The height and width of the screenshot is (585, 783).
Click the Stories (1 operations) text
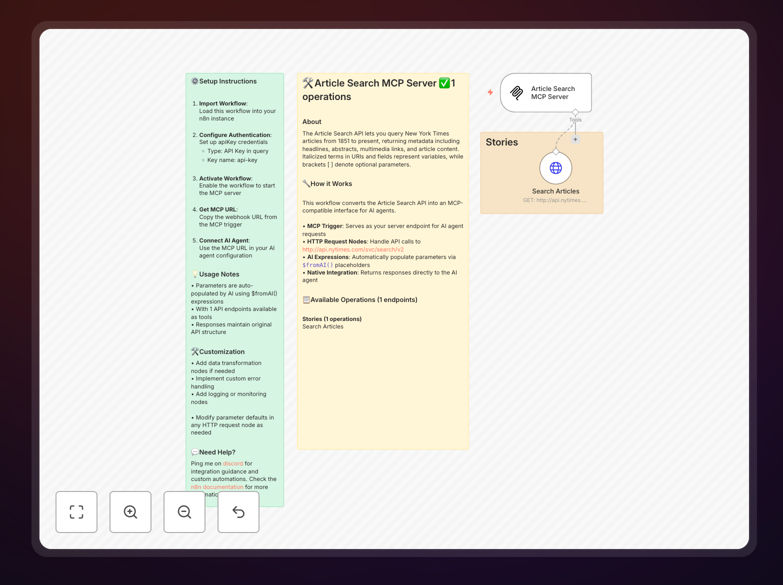[x=332, y=319]
